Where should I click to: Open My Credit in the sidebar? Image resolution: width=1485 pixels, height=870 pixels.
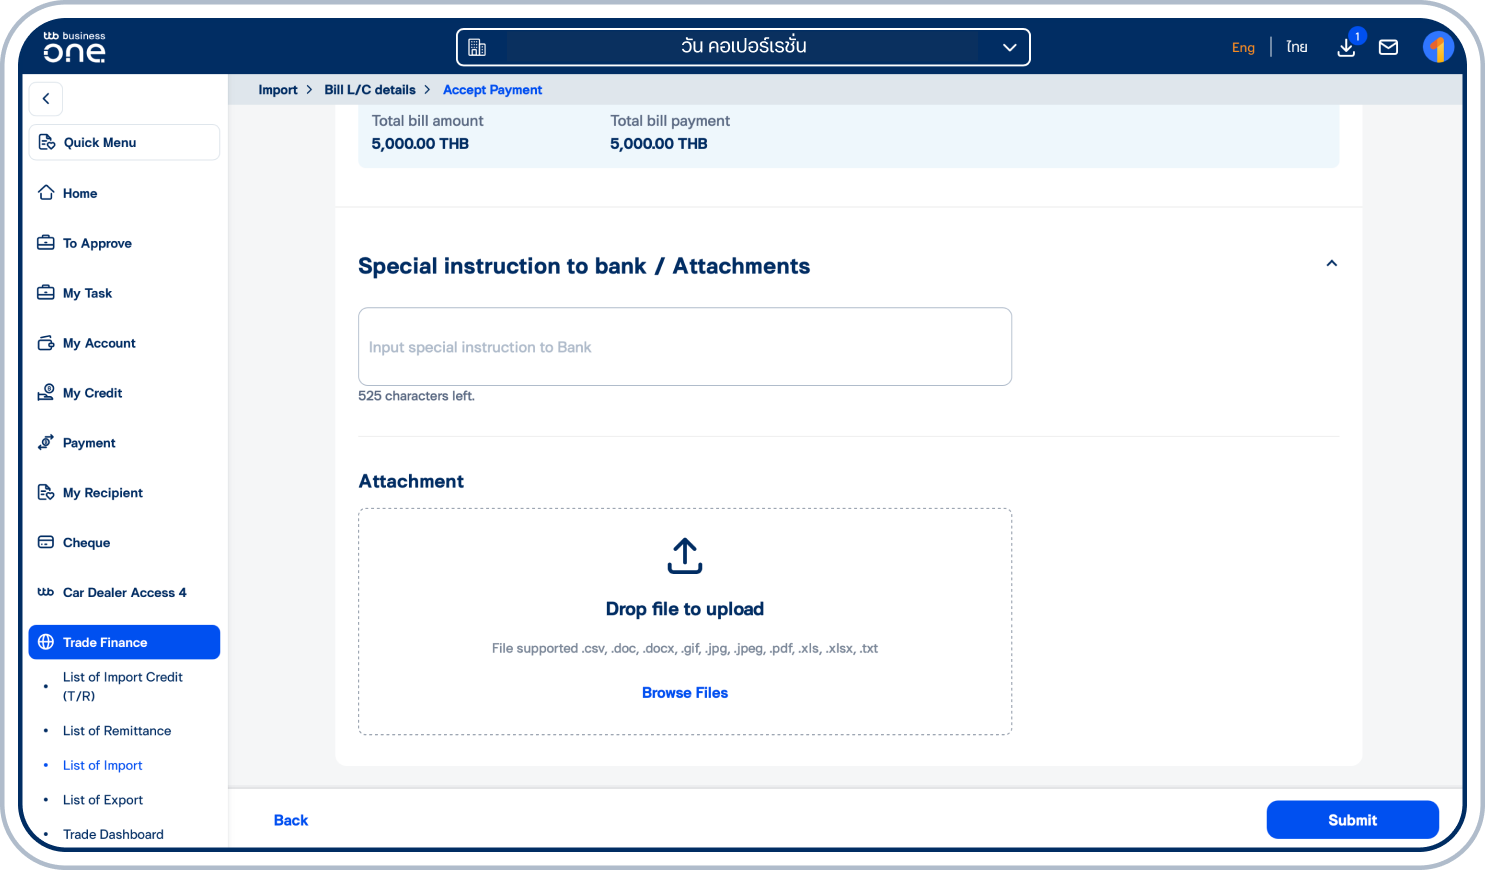pos(46,392)
